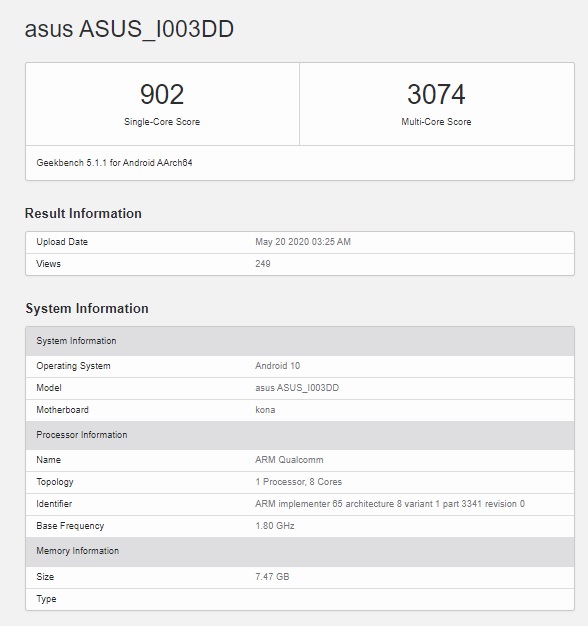Click Geekbench 5.1.1 for Android AArch64 text
588x626 pixels.
point(115,163)
